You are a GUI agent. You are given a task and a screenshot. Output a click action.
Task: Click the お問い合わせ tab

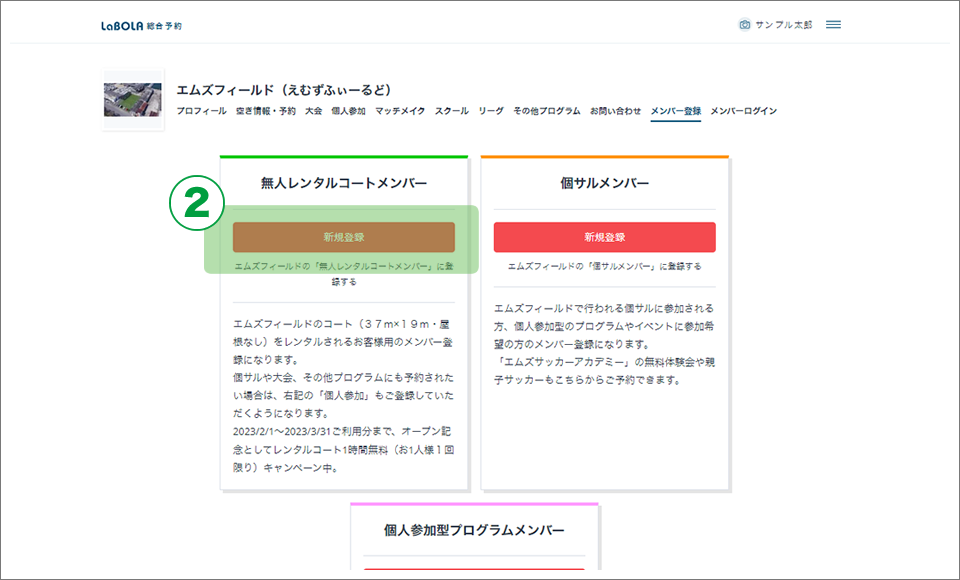point(615,111)
